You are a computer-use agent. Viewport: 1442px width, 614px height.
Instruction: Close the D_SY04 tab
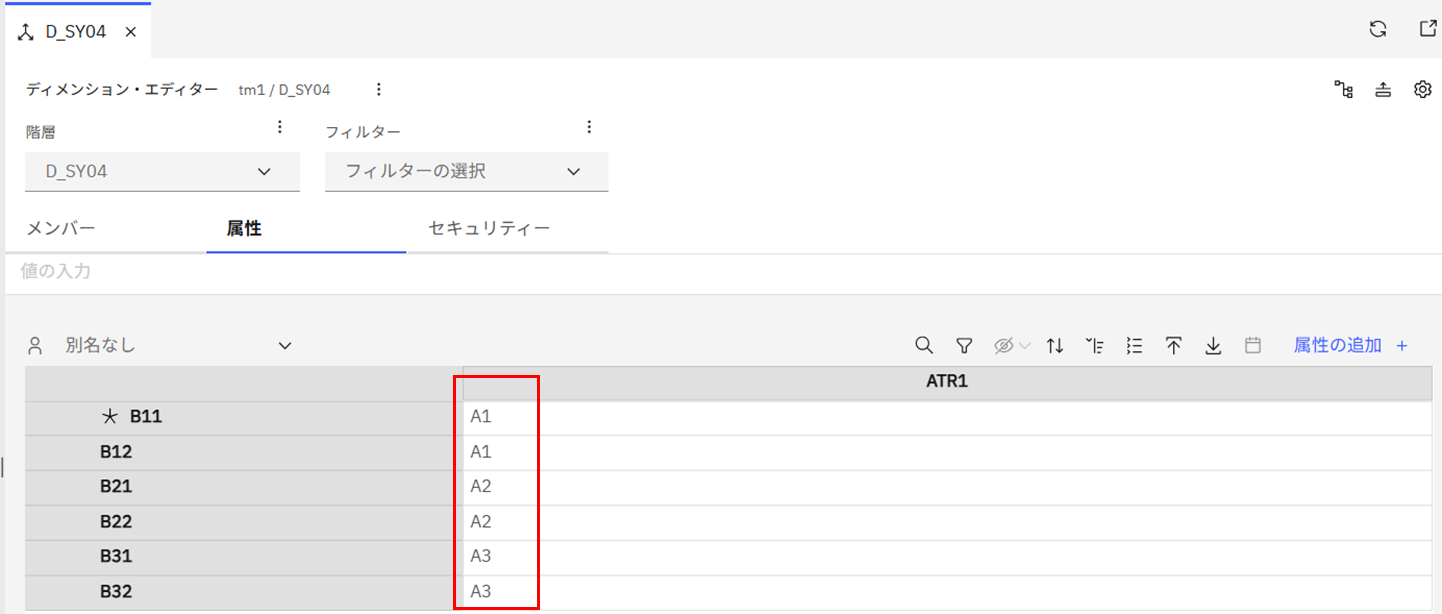[x=131, y=32]
